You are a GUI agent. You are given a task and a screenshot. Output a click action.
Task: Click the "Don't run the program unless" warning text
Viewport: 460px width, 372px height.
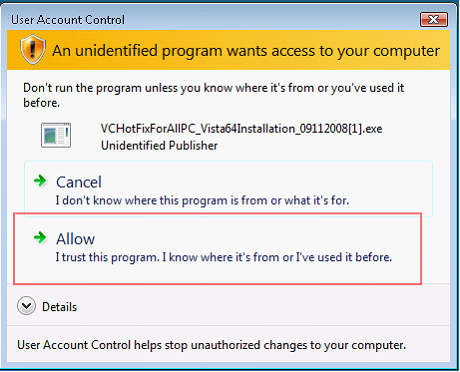tap(213, 95)
